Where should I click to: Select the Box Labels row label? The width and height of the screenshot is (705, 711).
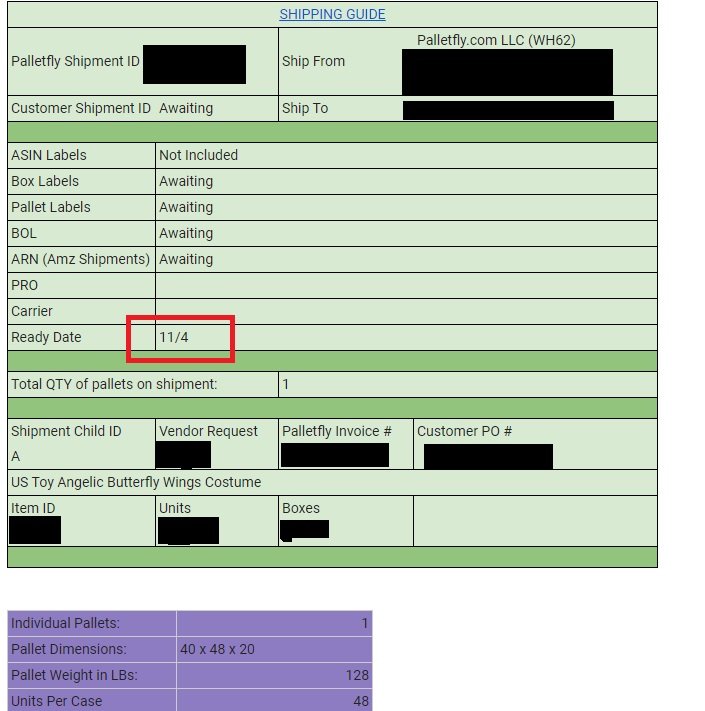coord(45,181)
